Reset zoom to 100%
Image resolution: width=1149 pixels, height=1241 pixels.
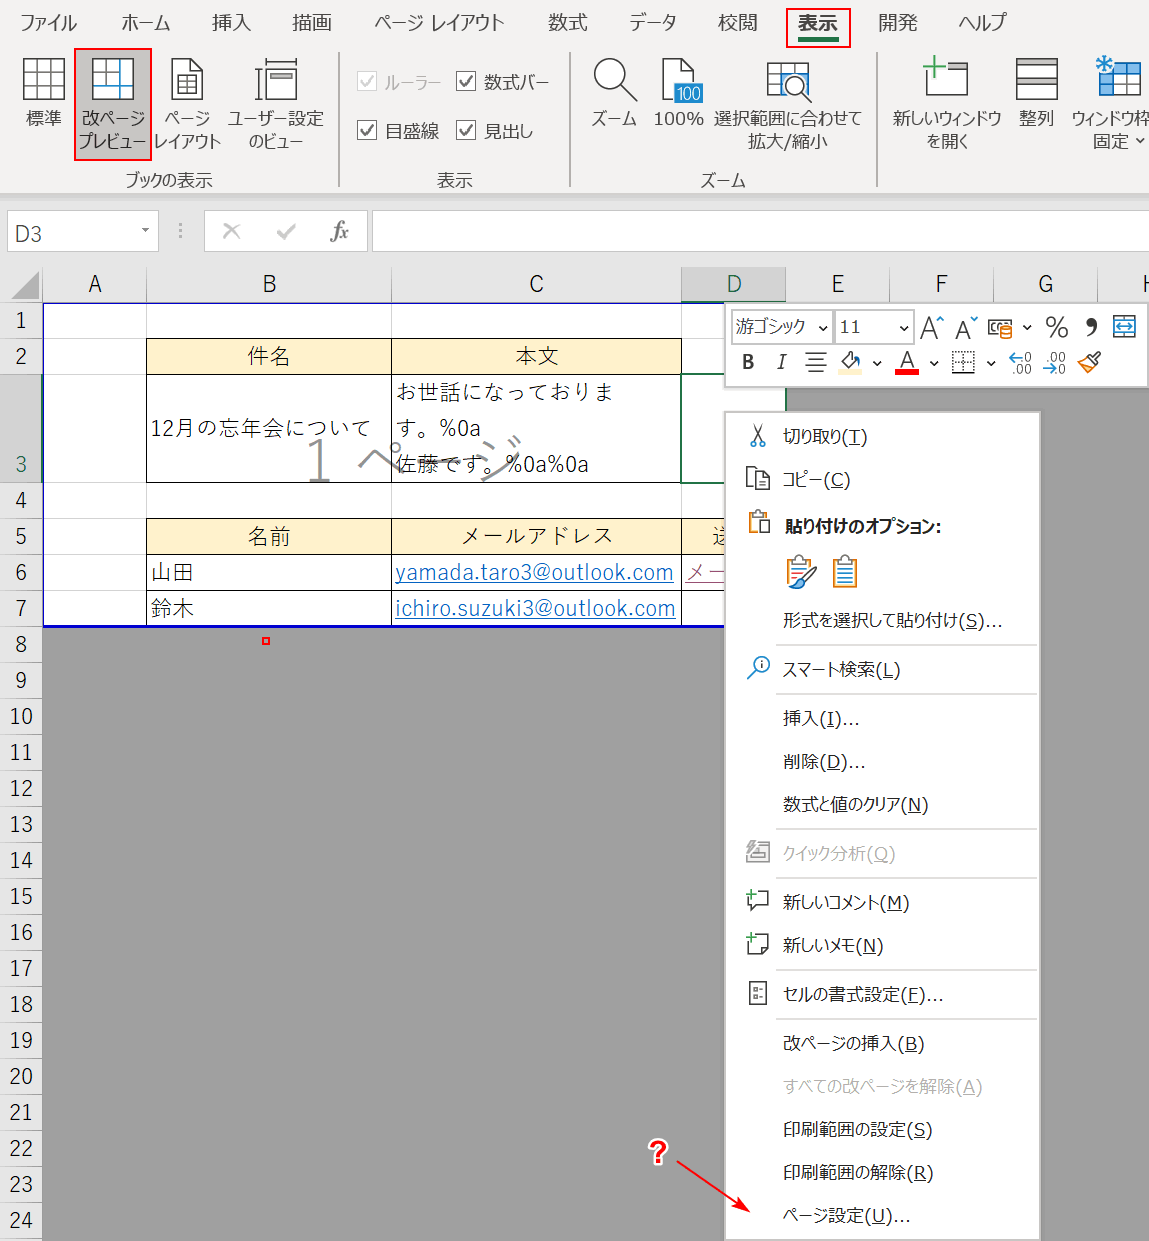point(679,93)
